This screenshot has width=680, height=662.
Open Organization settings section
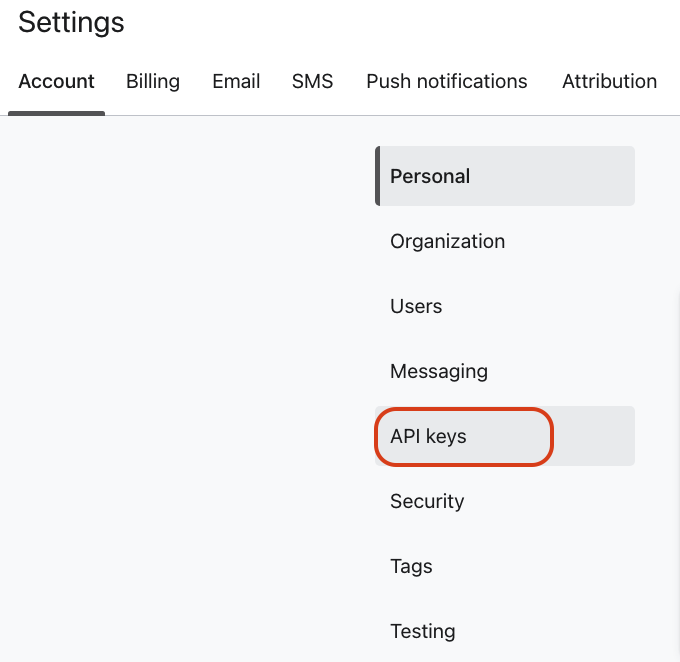(447, 241)
